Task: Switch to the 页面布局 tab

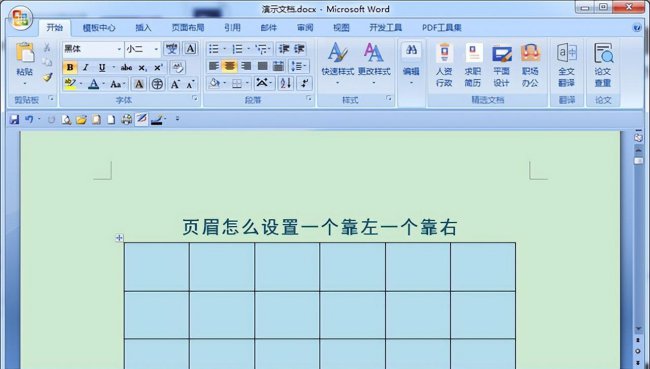Action: (x=188, y=28)
